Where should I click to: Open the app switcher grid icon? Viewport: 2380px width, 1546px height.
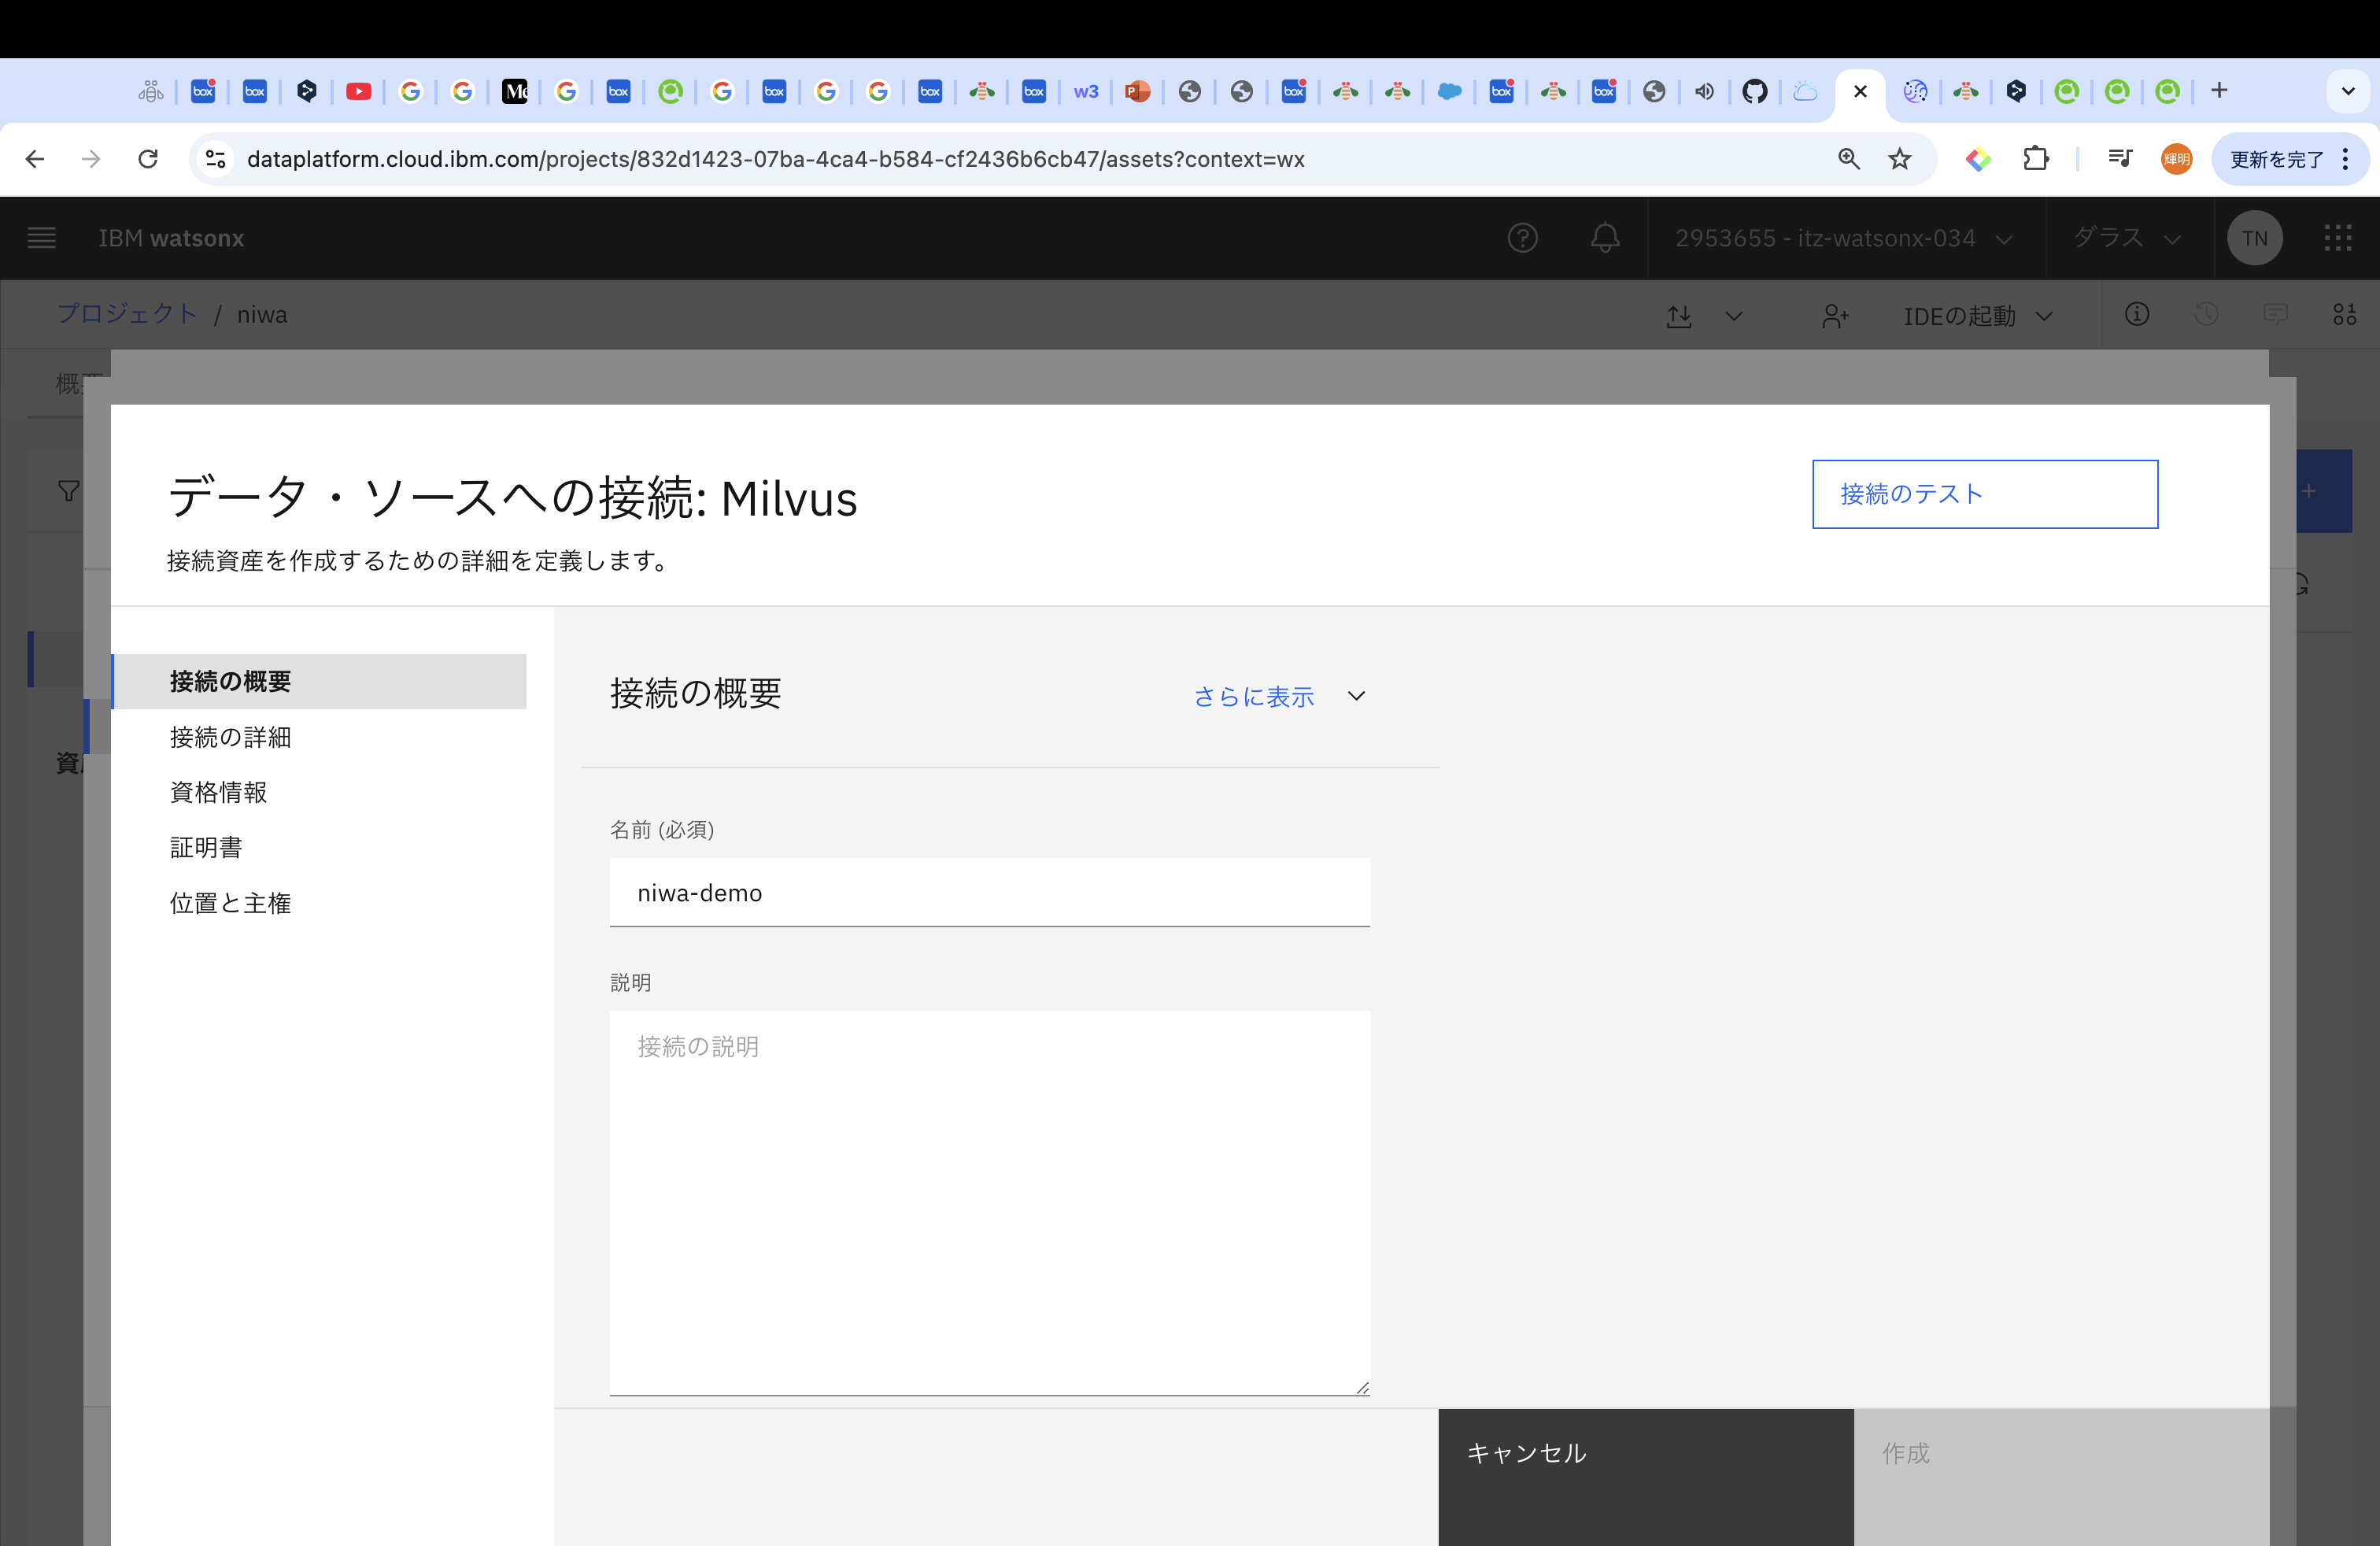pos(2337,238)
